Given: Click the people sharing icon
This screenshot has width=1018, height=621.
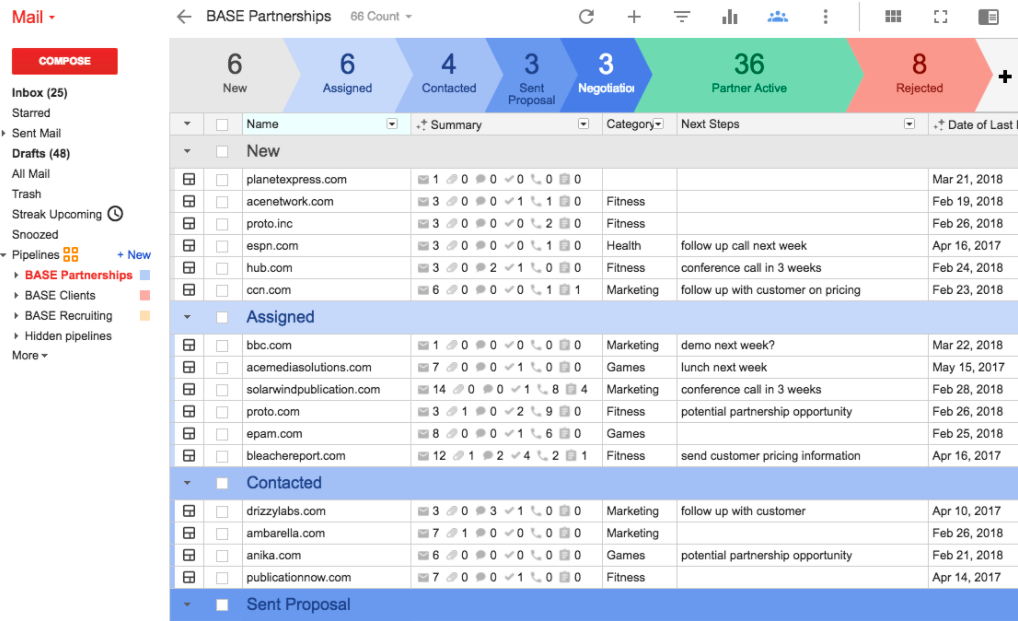Looking at the screenshot, I should point(777,17).
